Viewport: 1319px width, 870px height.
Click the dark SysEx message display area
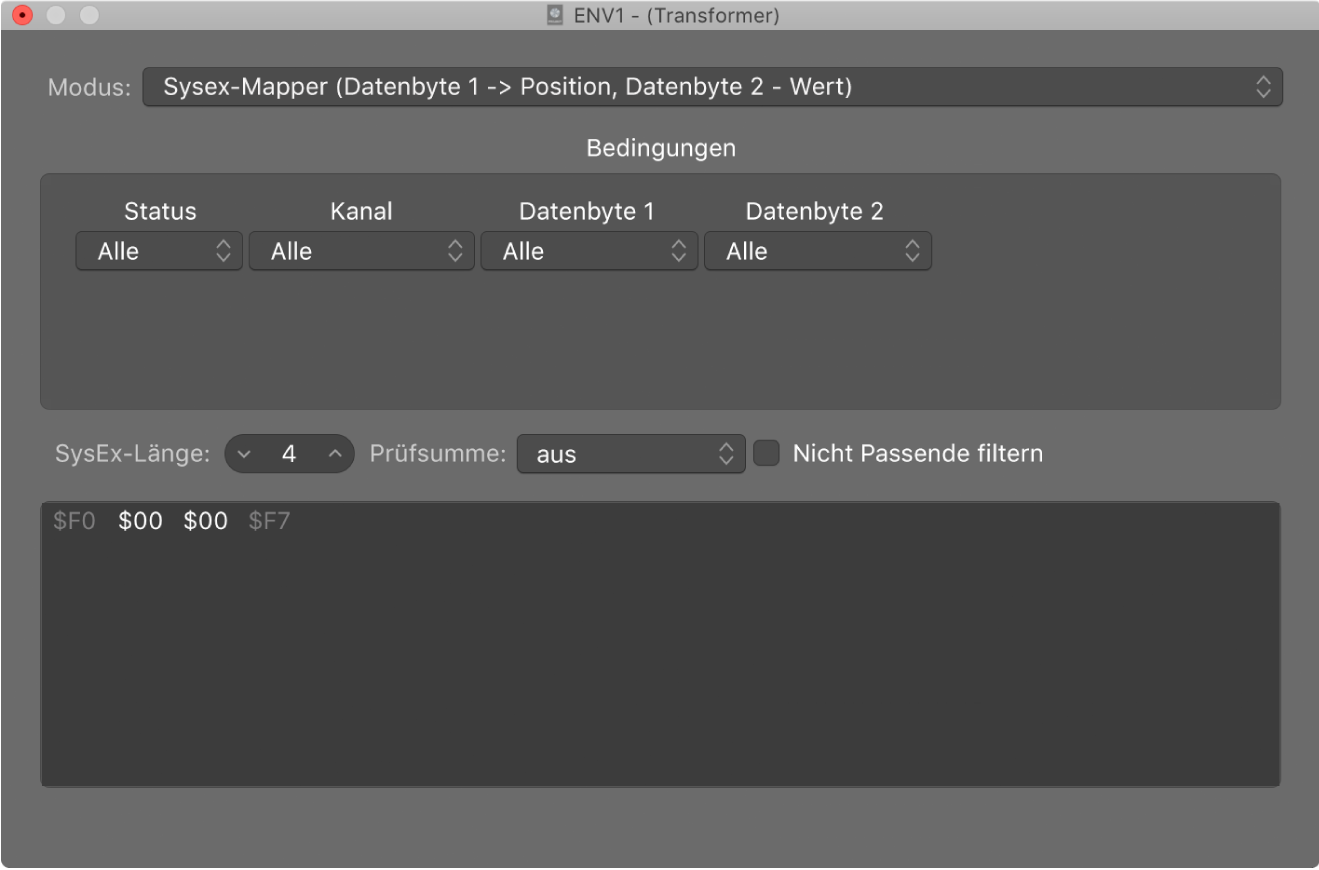(x=660, y=650)
